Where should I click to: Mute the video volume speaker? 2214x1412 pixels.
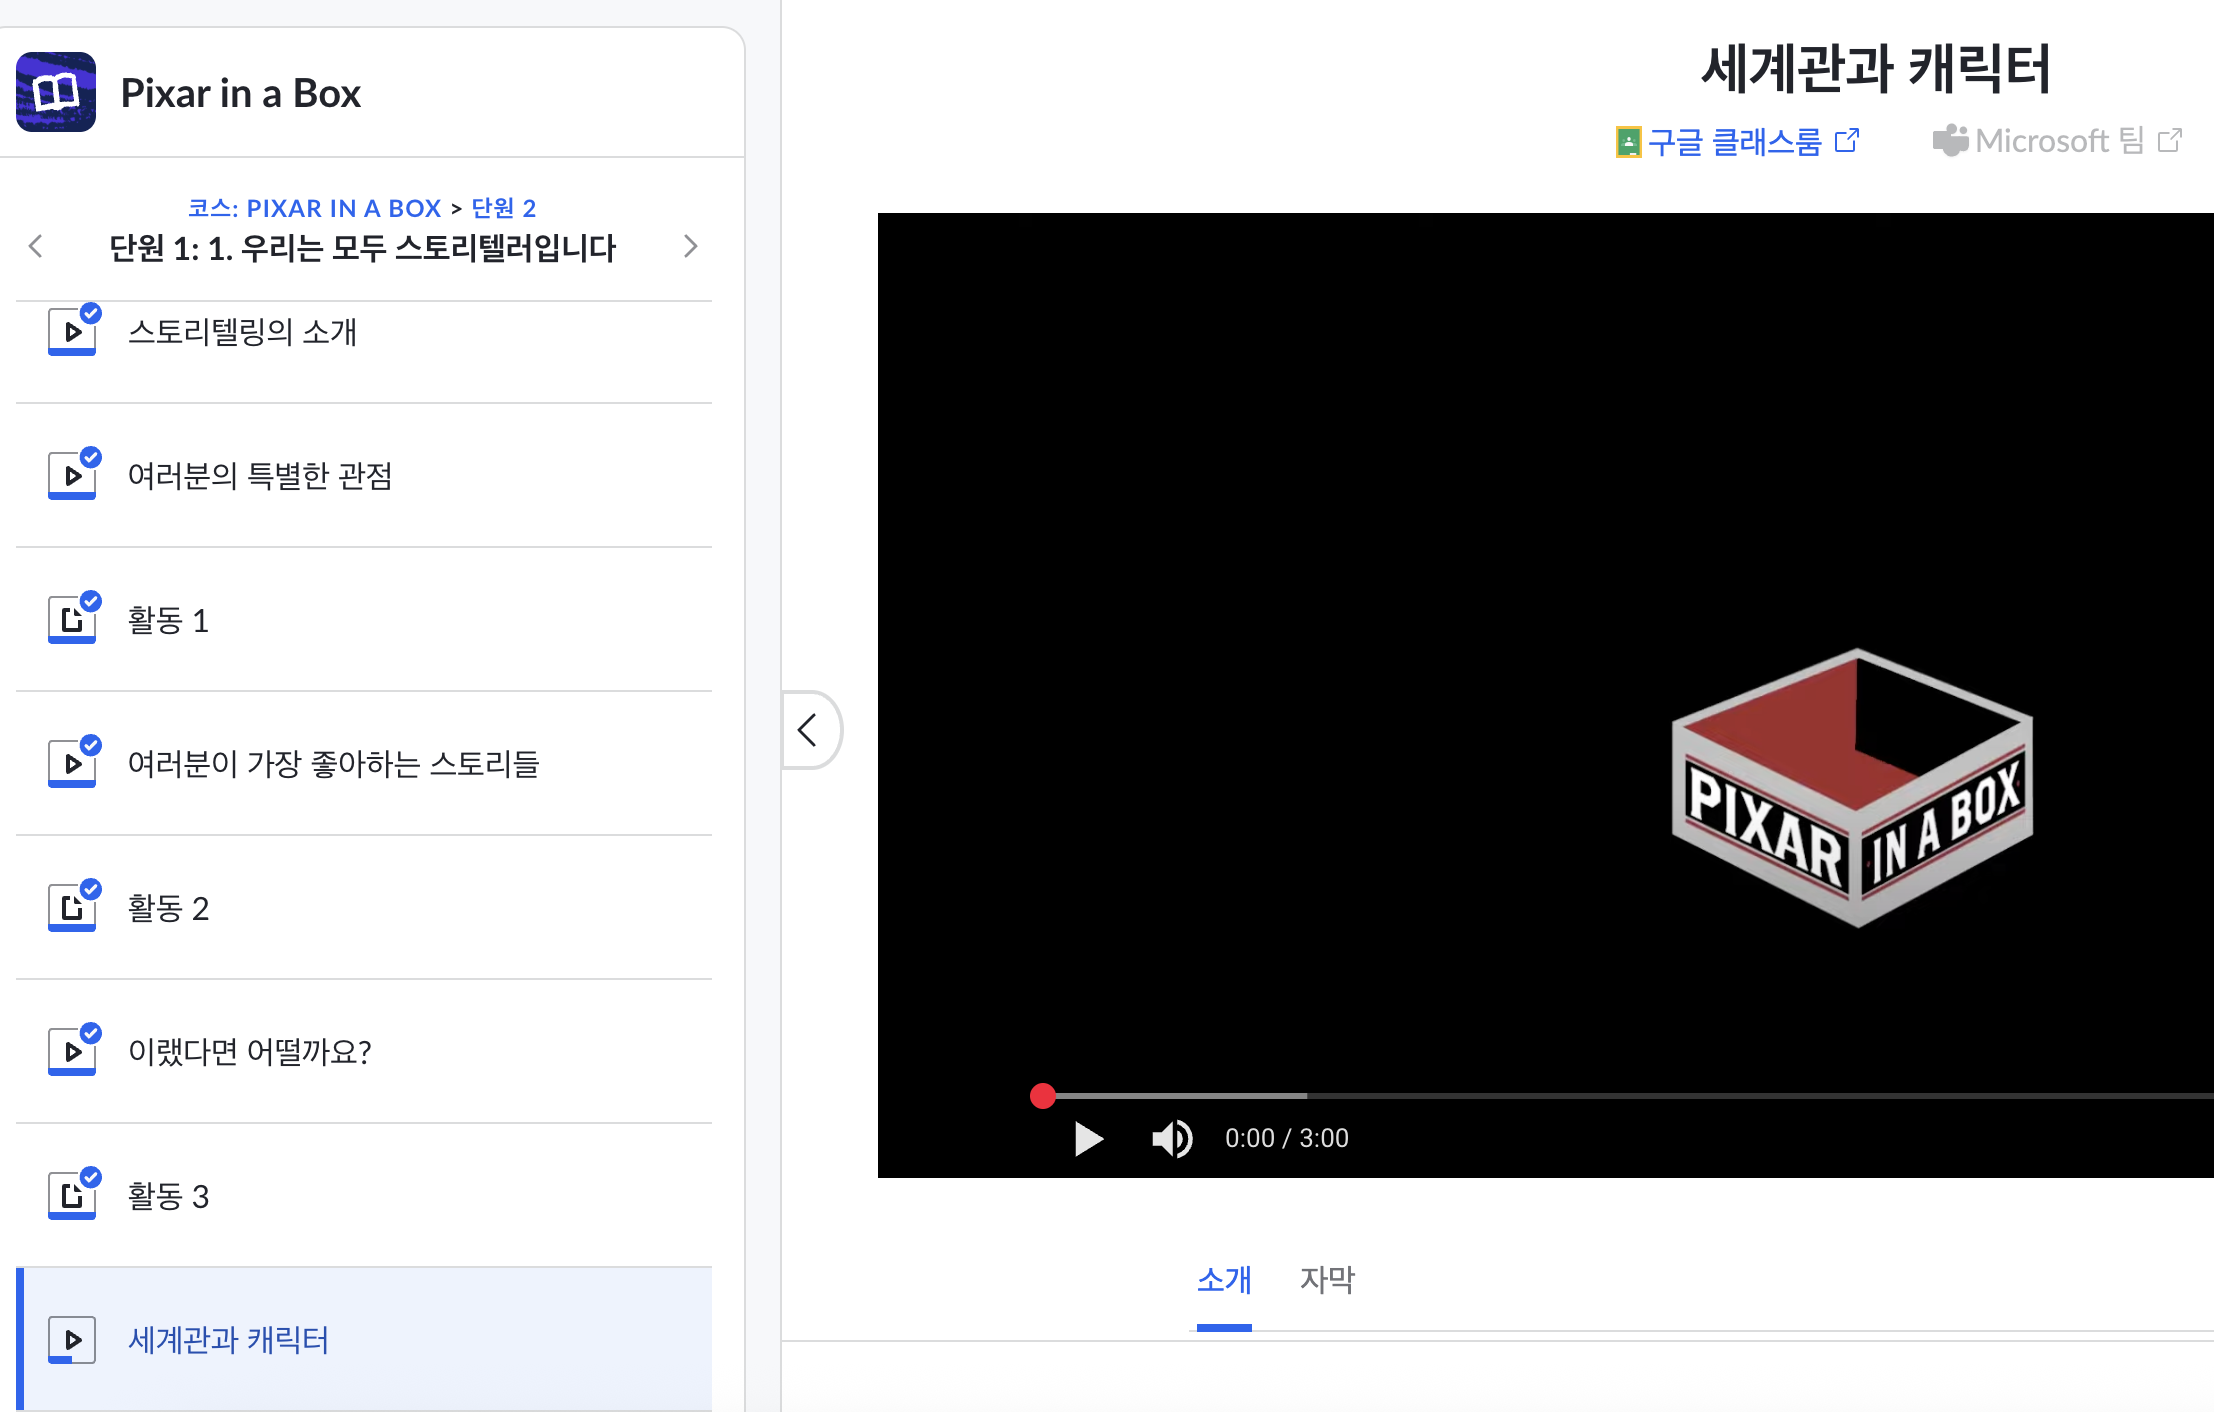click(1171, 1138)
